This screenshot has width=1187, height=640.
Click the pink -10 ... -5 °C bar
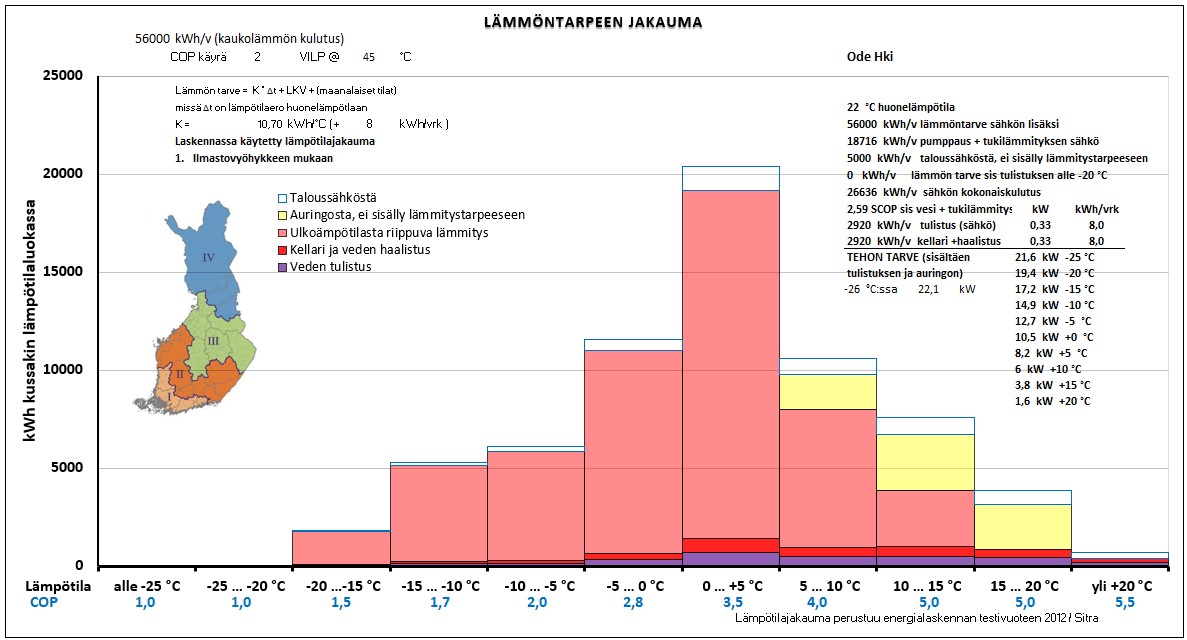(x=536, y=505)
